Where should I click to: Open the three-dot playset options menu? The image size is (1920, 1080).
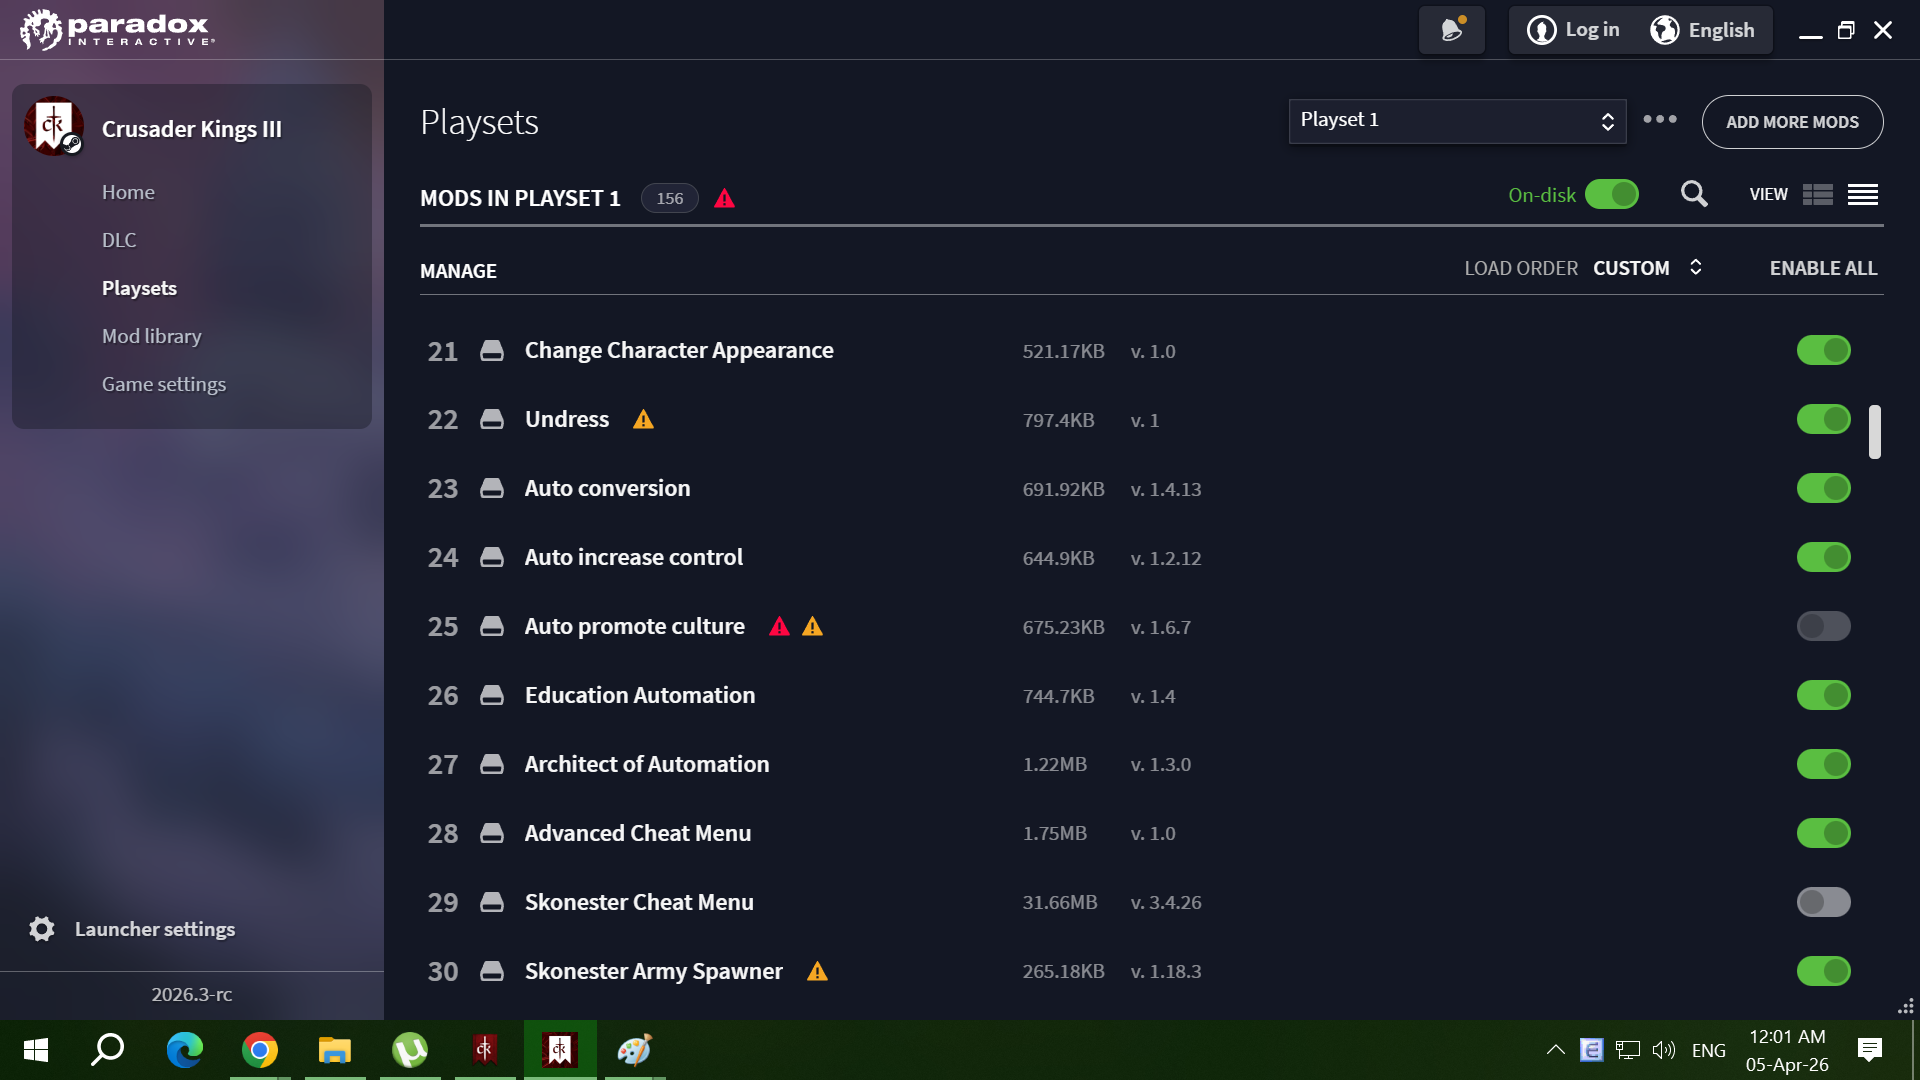pyautogui.click(x=1660, y=119)
